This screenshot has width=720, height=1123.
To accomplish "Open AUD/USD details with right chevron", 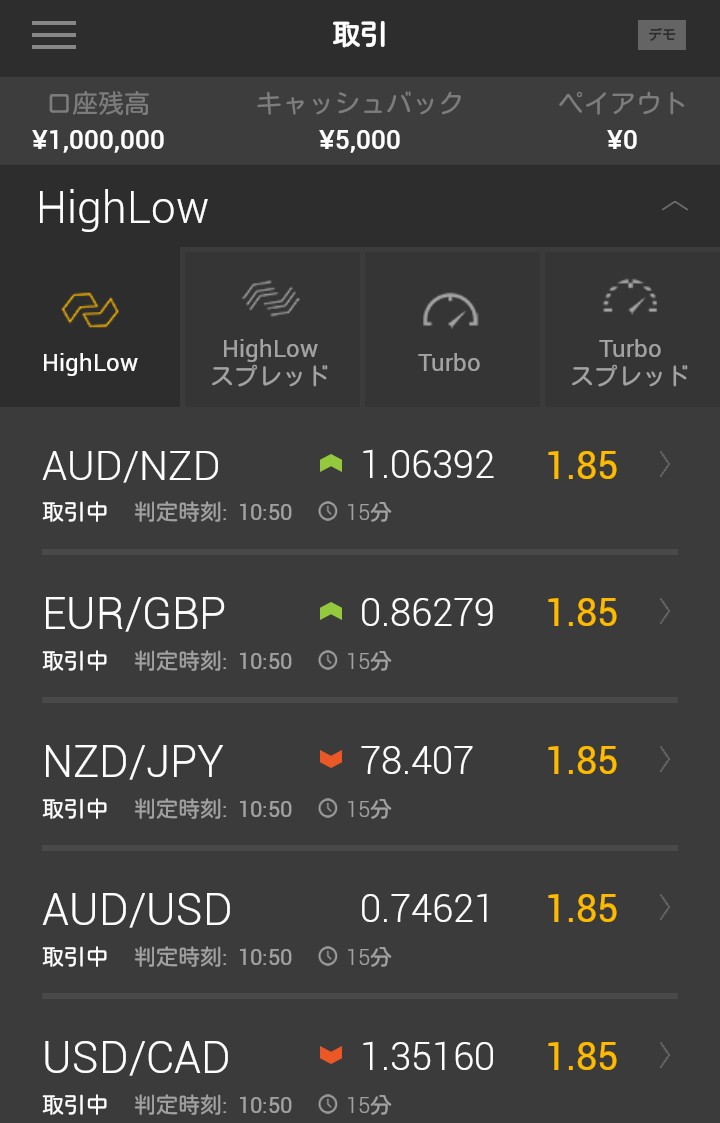I will [x=665, y=908].
